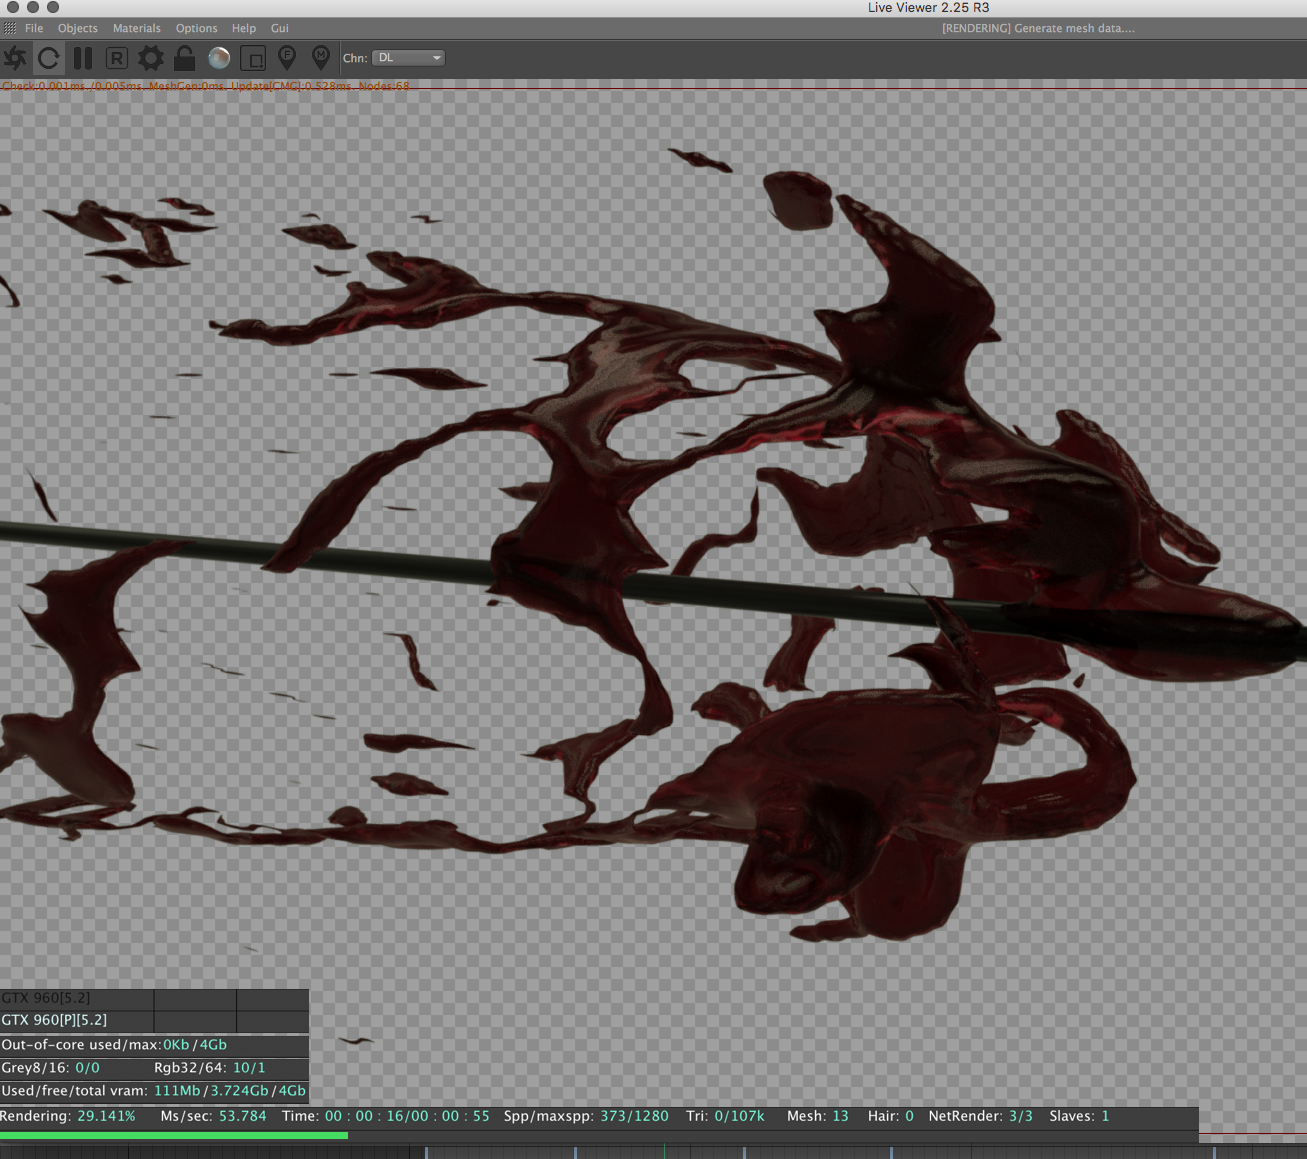Screen dimensions: 1307x1159
Task: Open the Help menu
Action: point(244,28)
